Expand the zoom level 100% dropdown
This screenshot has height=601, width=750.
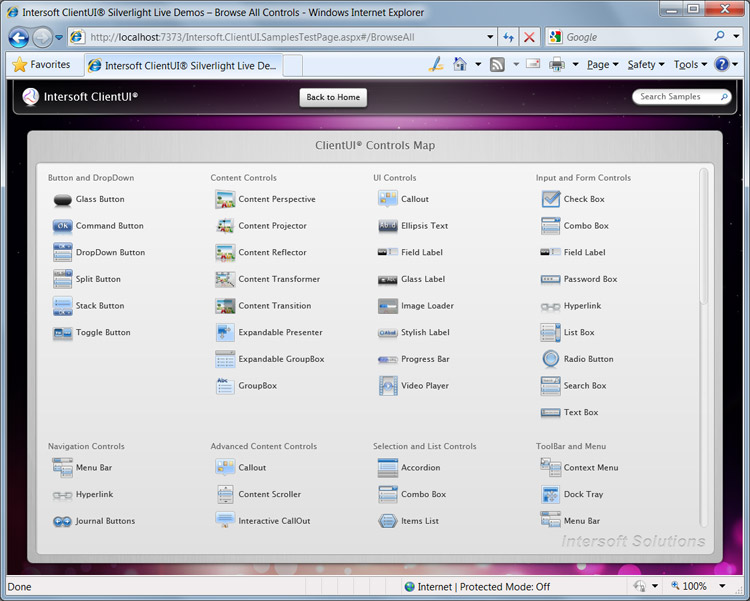(722, 586)
